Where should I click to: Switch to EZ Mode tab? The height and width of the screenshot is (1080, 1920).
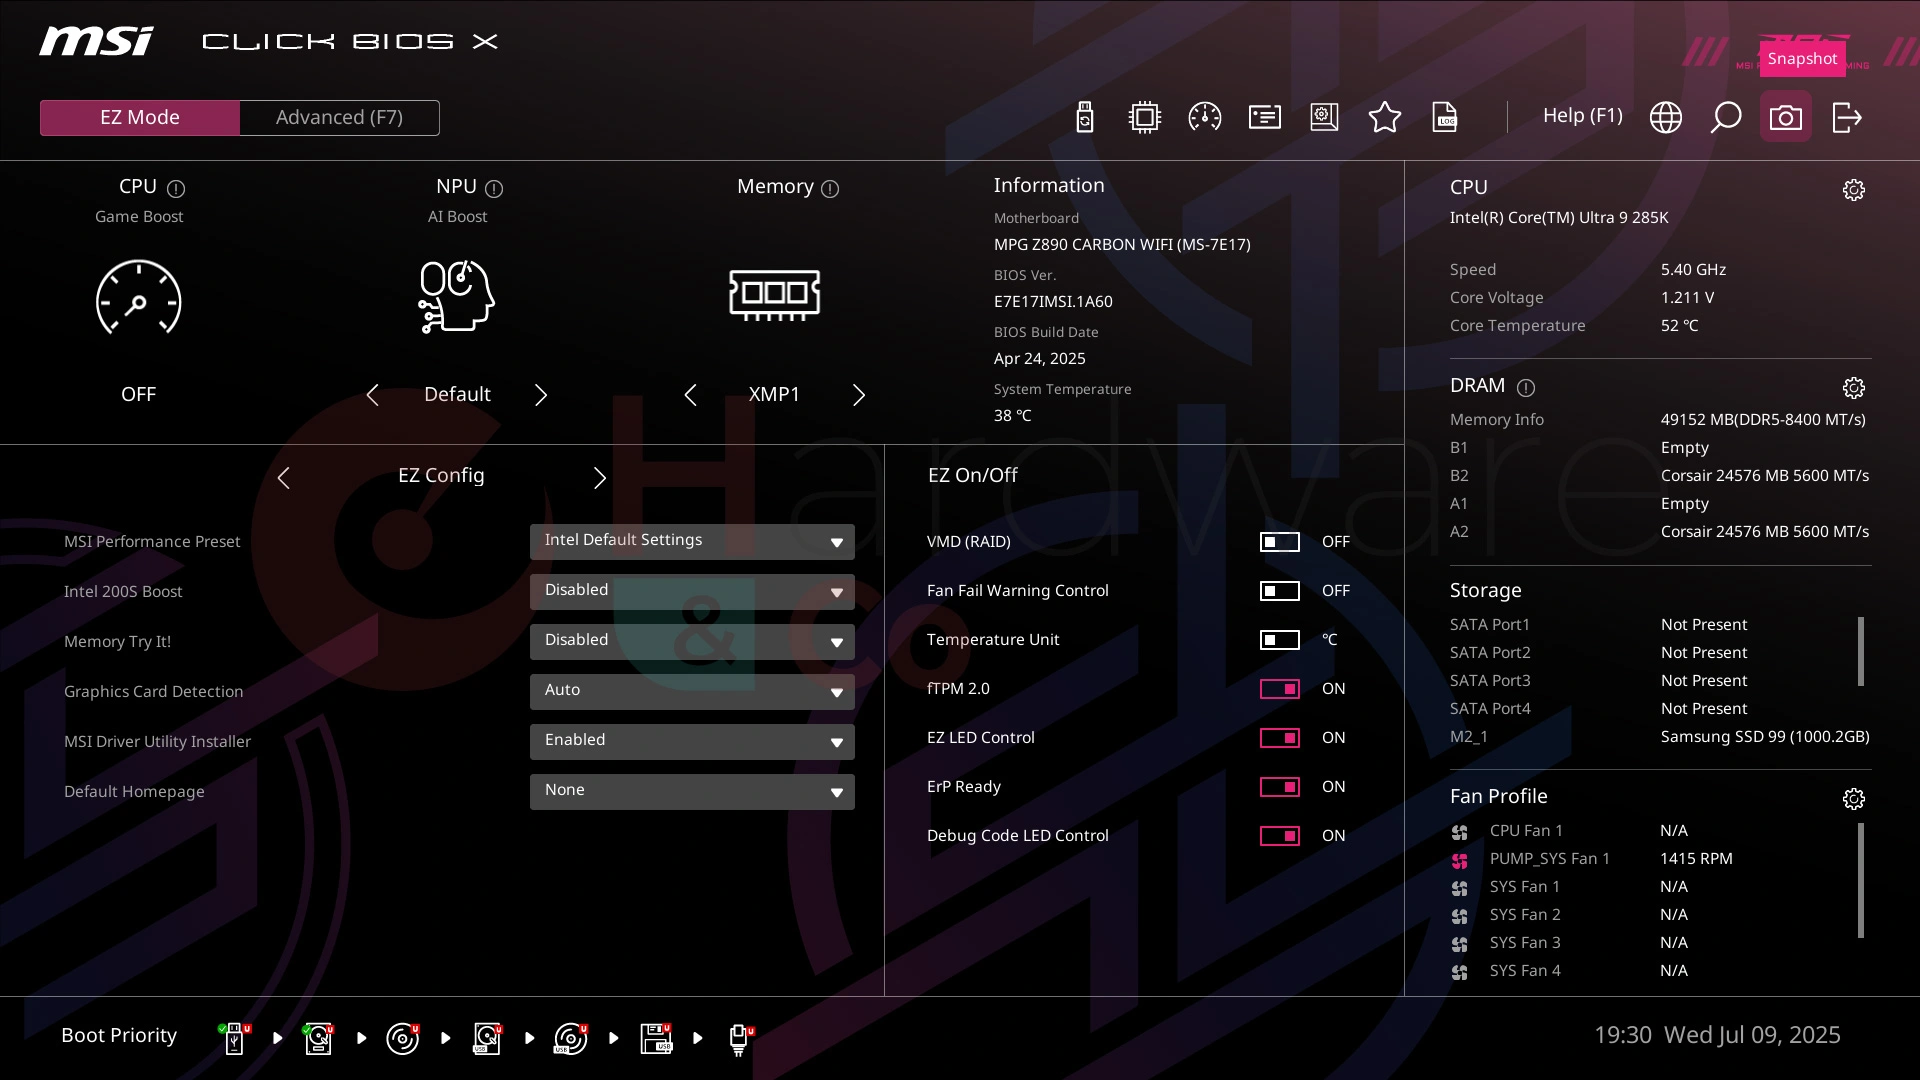point(140,117)
